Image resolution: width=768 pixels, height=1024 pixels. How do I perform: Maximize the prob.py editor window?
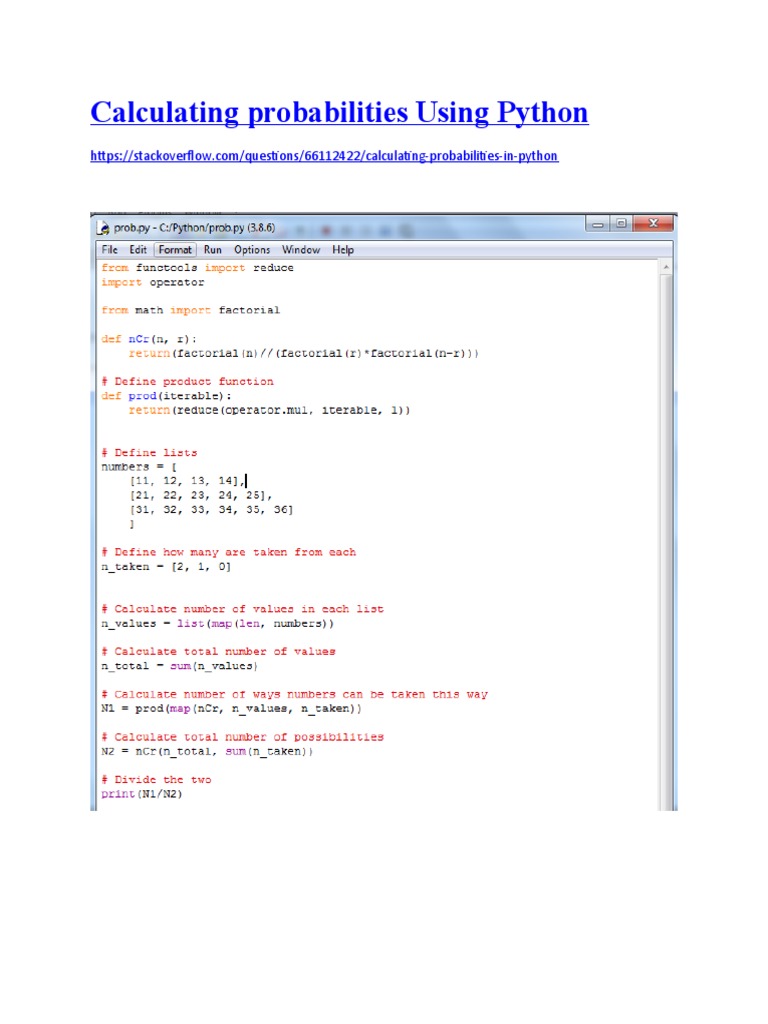tap(621, 224)
